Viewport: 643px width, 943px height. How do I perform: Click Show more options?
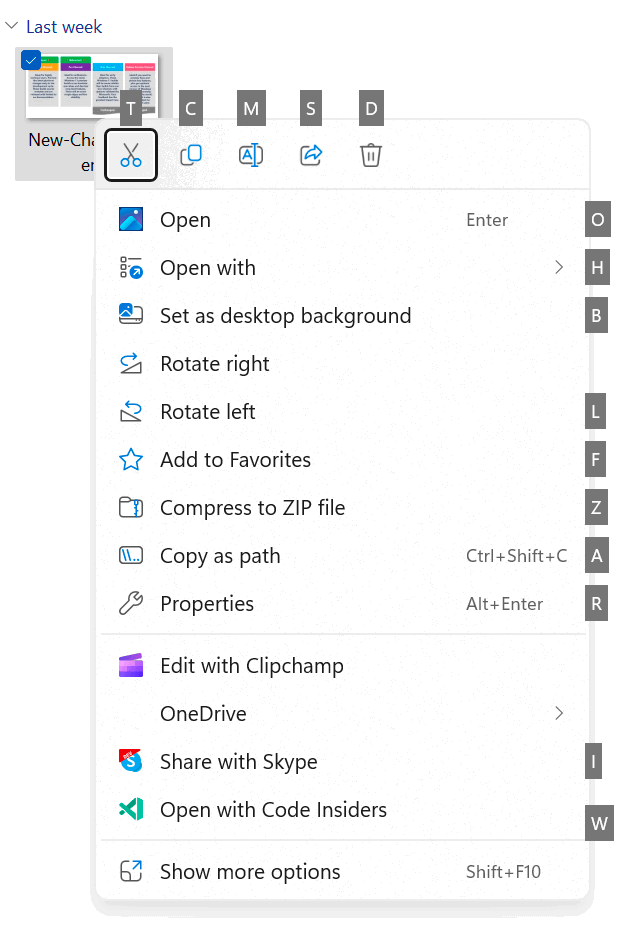point(250,872)
